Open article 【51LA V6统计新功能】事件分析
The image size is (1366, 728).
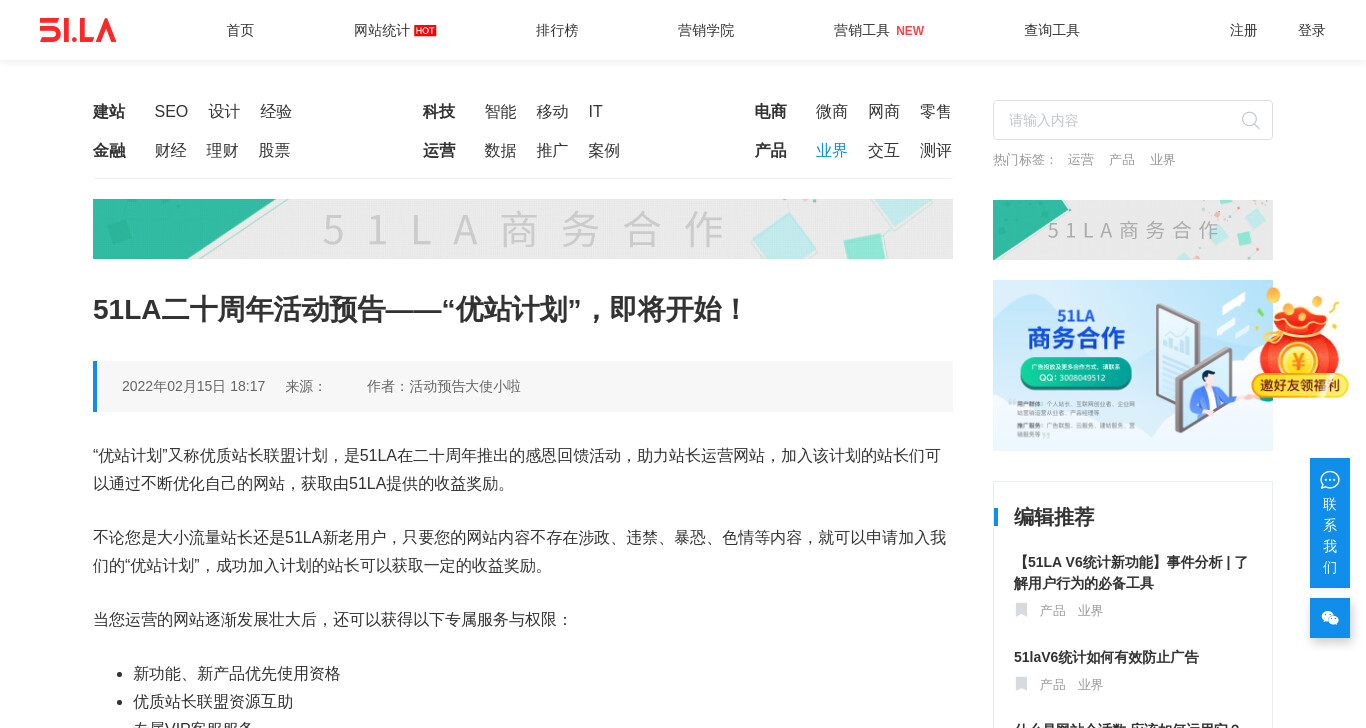1131,572
